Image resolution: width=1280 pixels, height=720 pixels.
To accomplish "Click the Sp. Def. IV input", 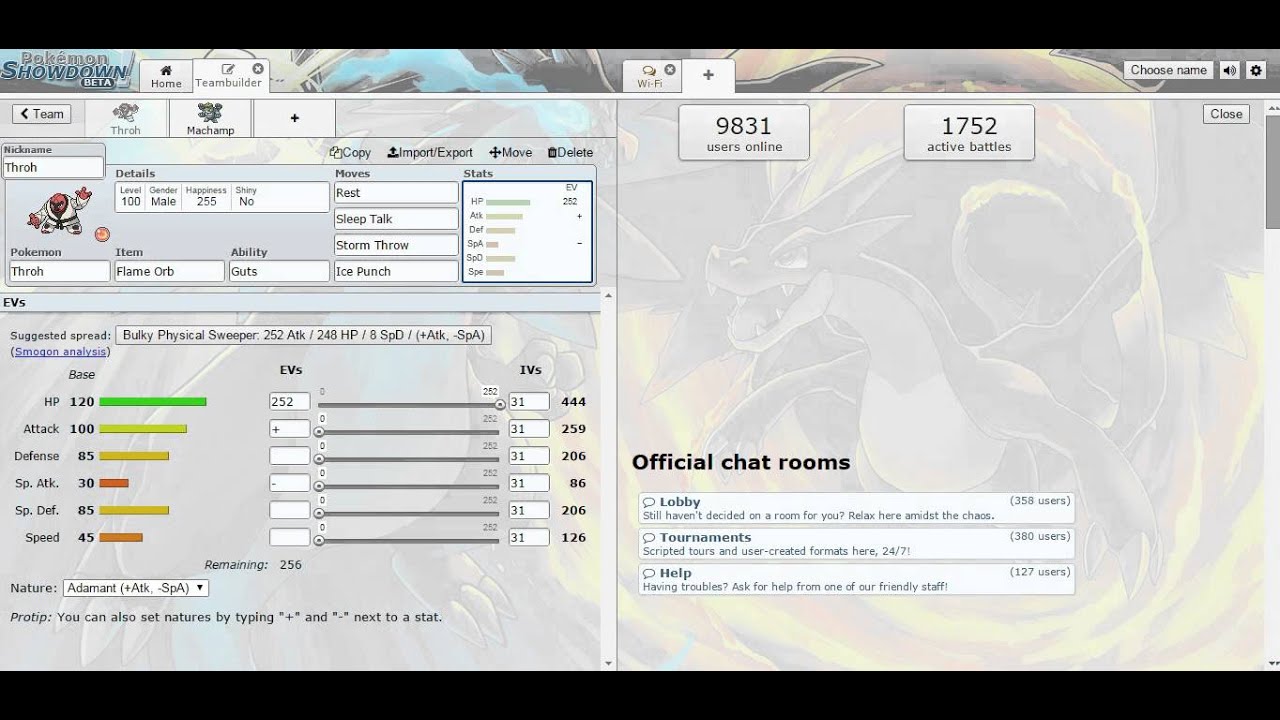I will pyautogui.click(x=529, y=509).
